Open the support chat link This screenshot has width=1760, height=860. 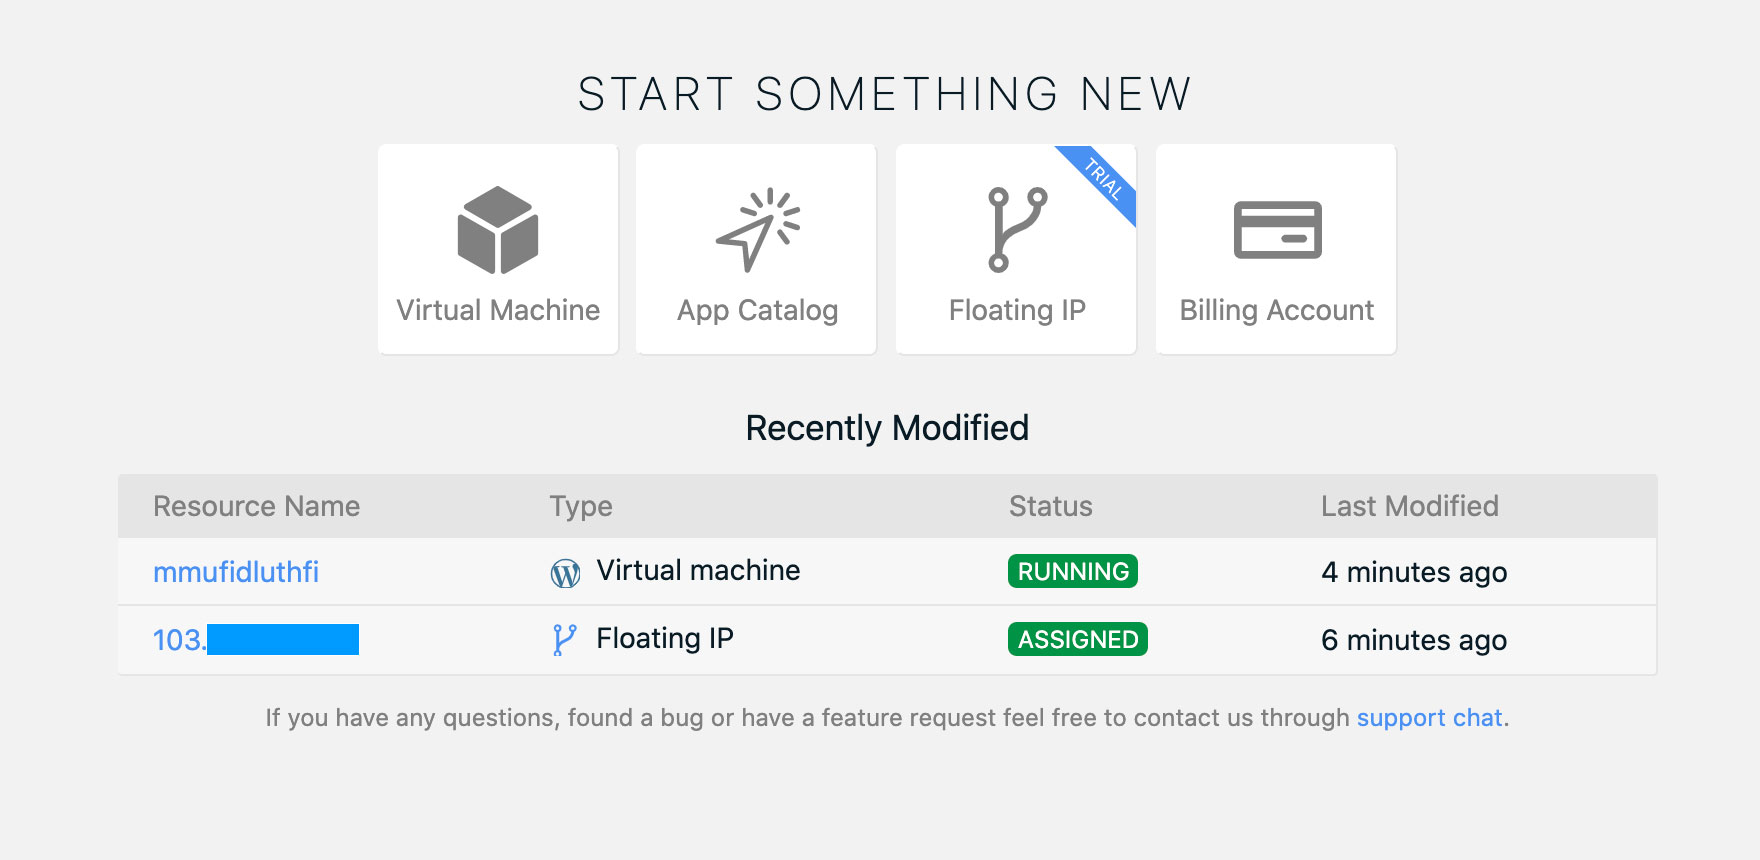1429,717
